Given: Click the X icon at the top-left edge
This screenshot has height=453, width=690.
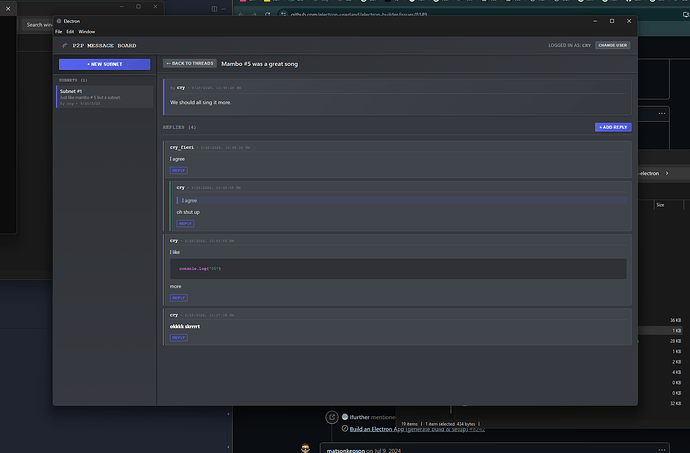Looking at the screenshot, I should tap(8, 8).
